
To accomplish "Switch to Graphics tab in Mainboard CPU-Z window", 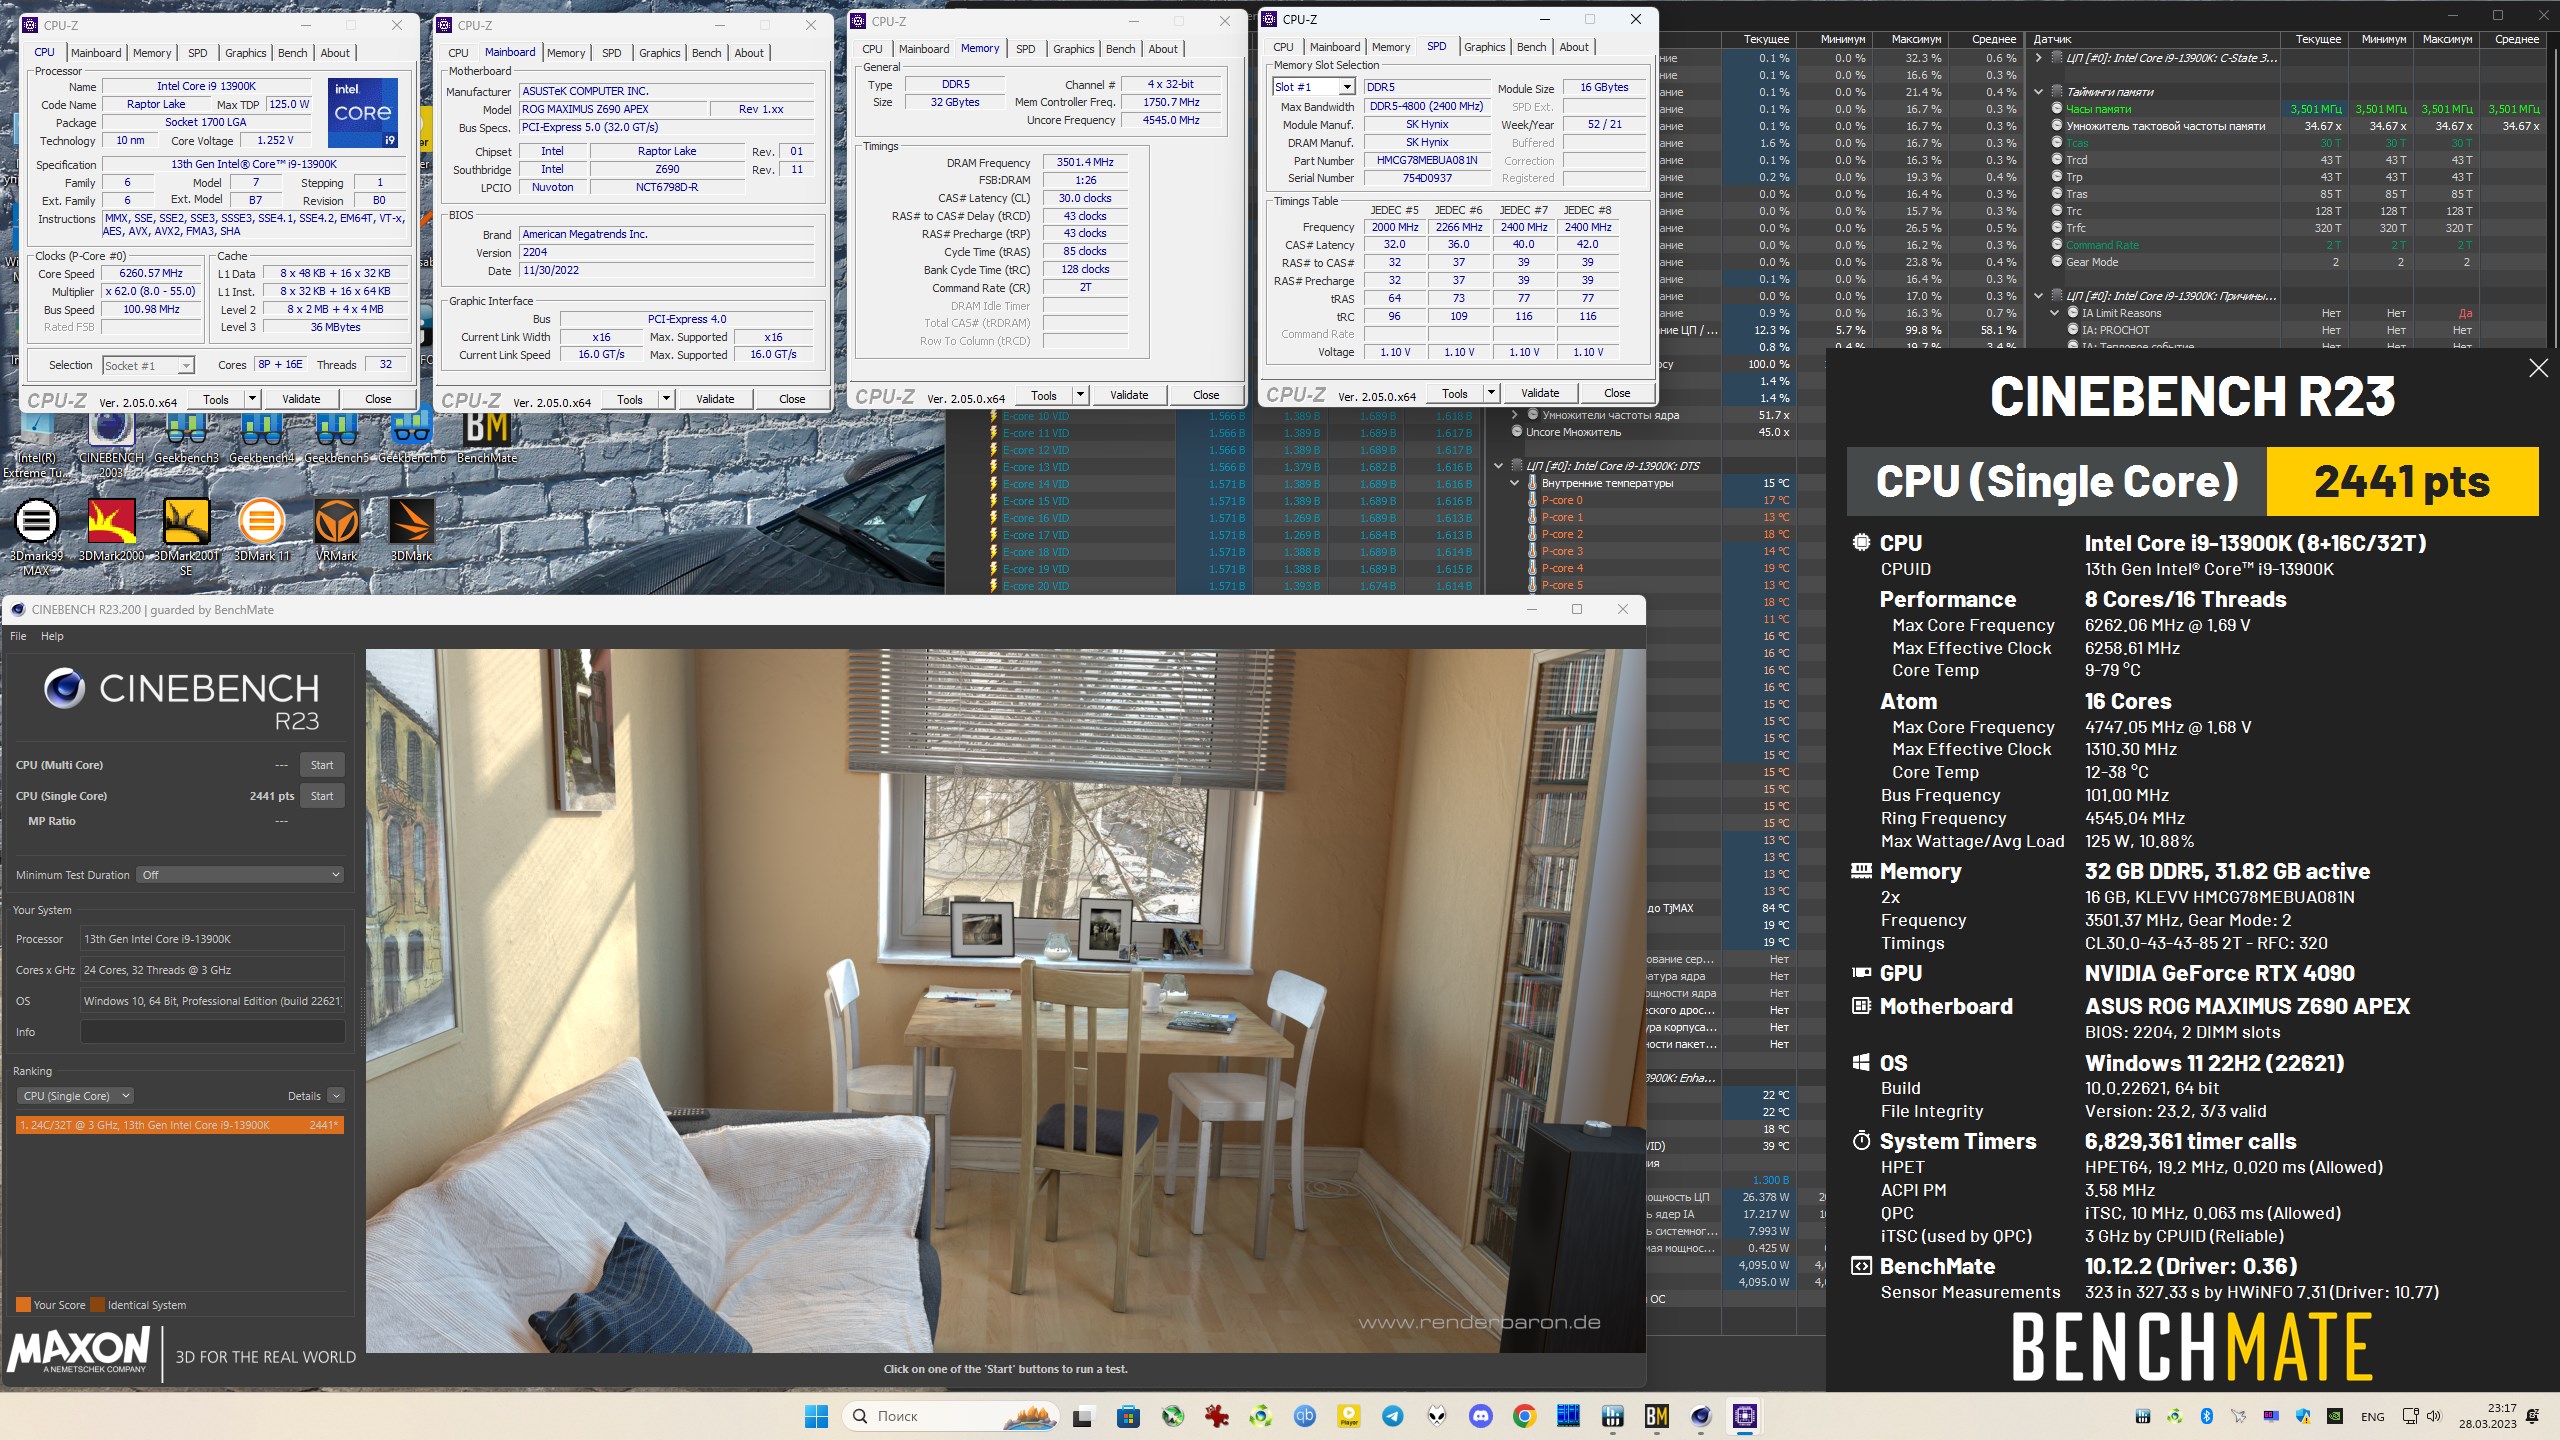I will point(659,53).
